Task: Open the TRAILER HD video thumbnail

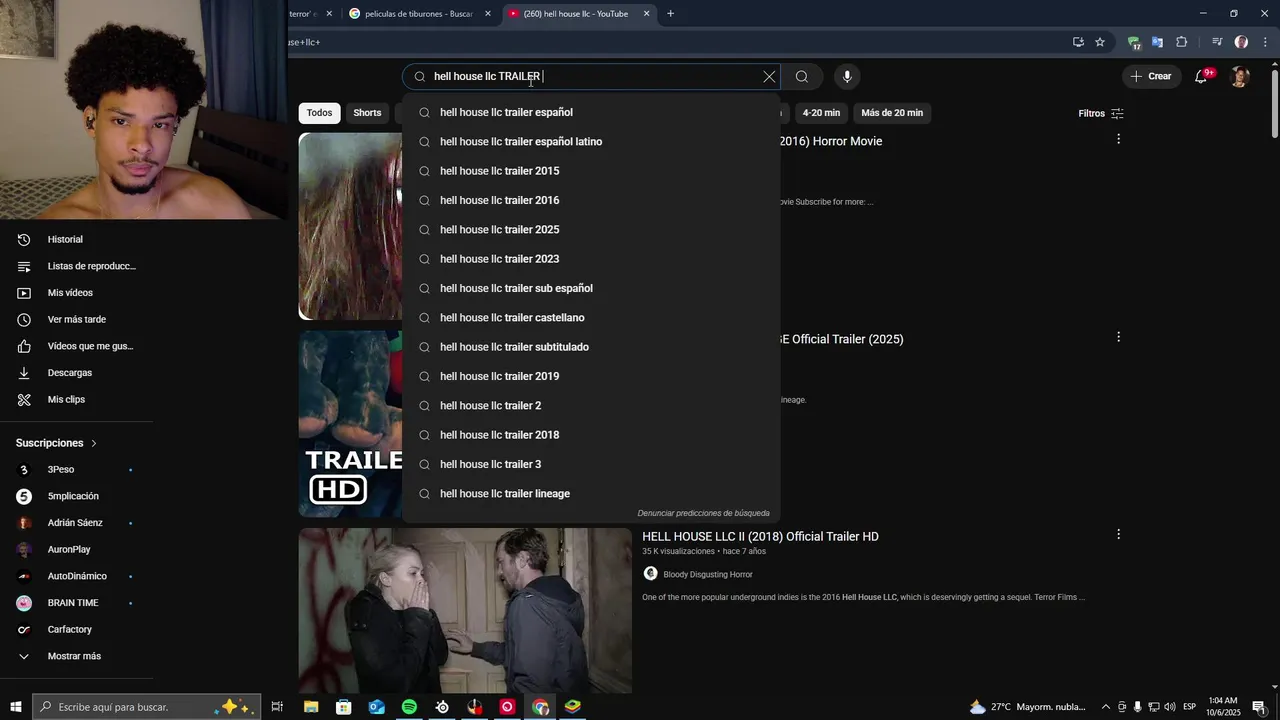Action: pos(350,424)
